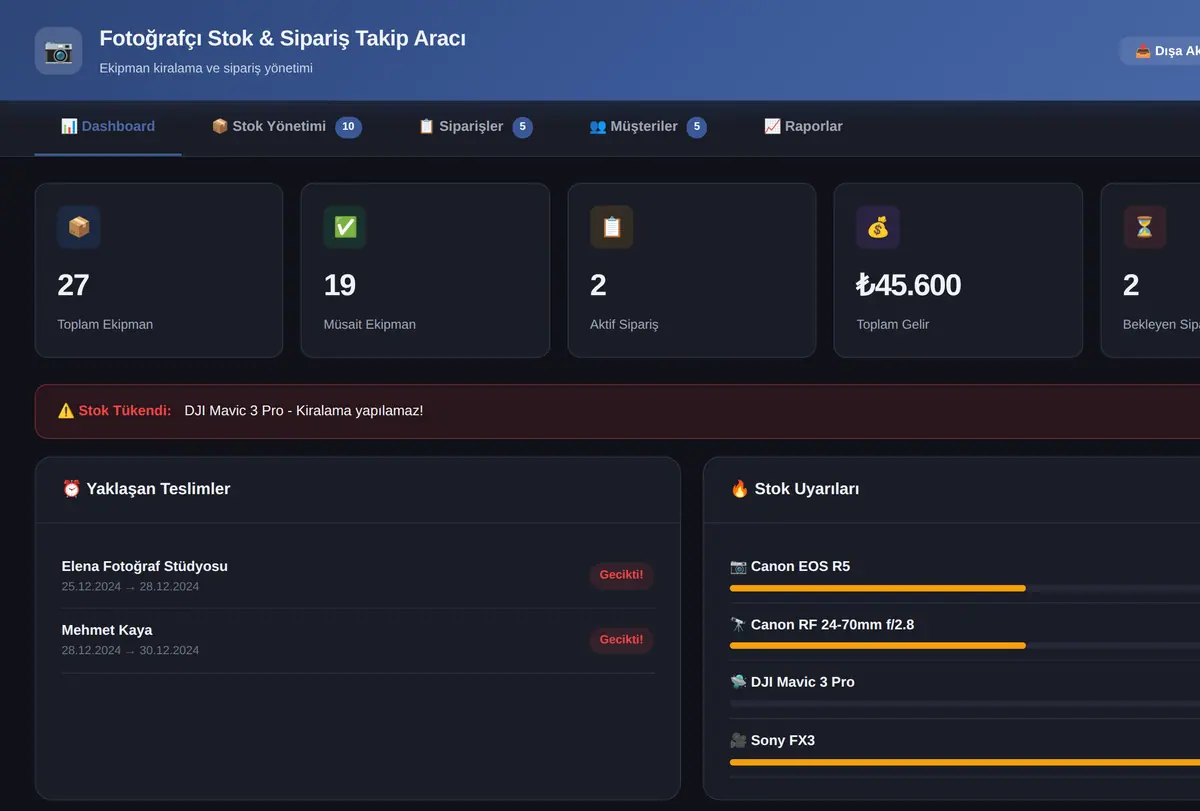The height and width of the screenshot is (811, 1200).
Task: Click the telescope icon next to Canon RF 24-70mm
Action: coord(738,624)
